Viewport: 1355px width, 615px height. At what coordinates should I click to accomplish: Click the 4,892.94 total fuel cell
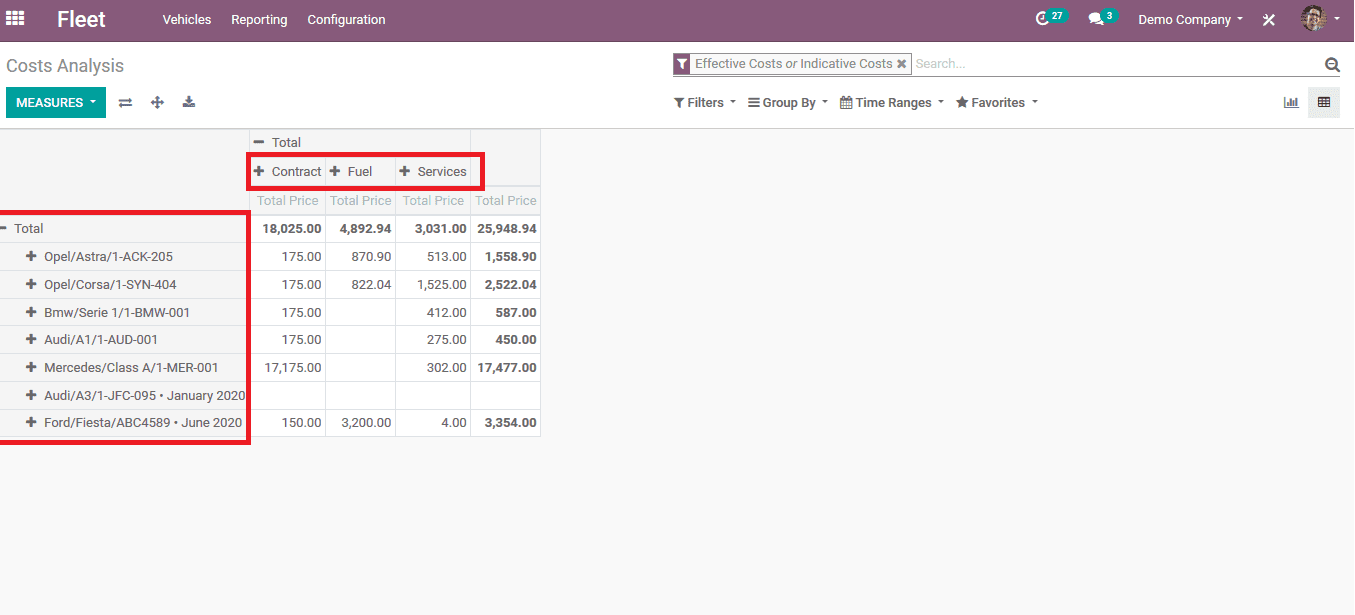tap(360, 229)
